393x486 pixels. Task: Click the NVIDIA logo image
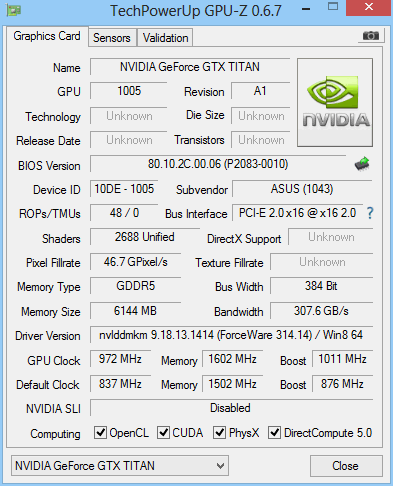tap(335, 102)
